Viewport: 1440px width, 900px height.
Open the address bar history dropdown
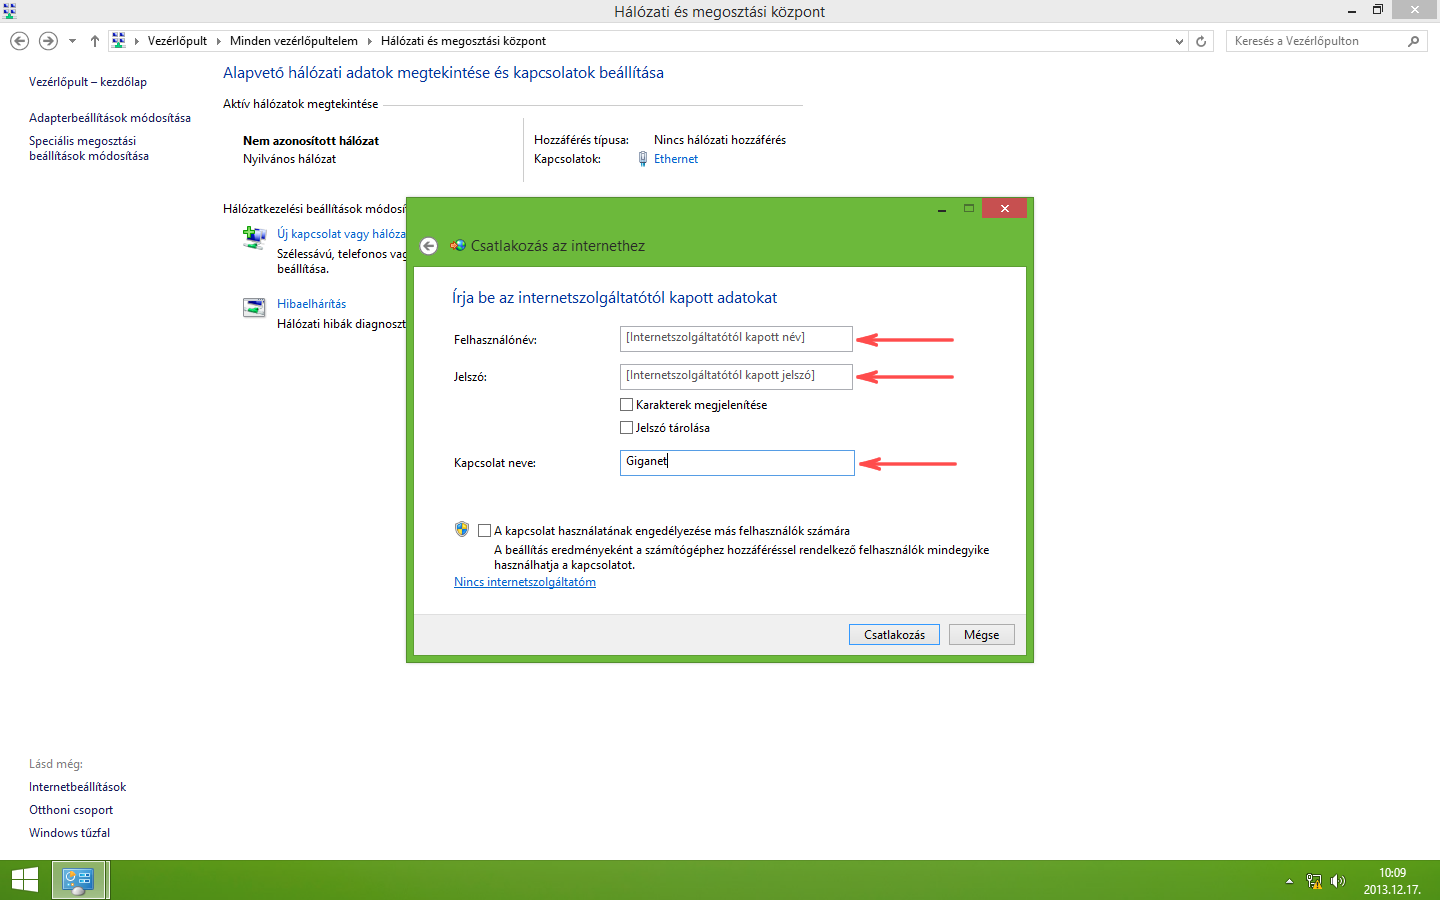tap(1178, 41)
